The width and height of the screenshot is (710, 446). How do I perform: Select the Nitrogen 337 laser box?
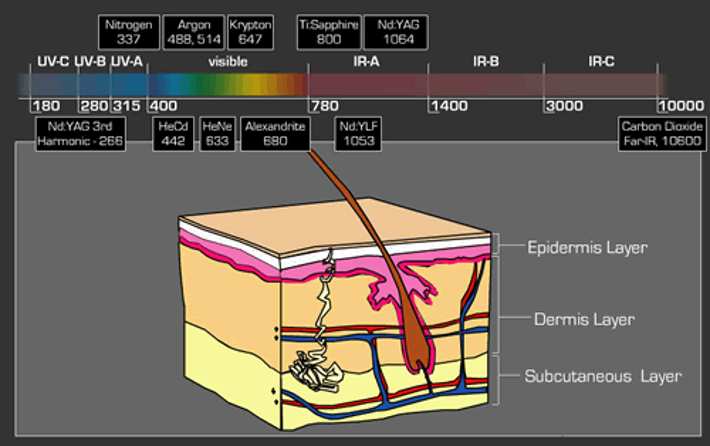pyautogui.click(x=129, y=32)
